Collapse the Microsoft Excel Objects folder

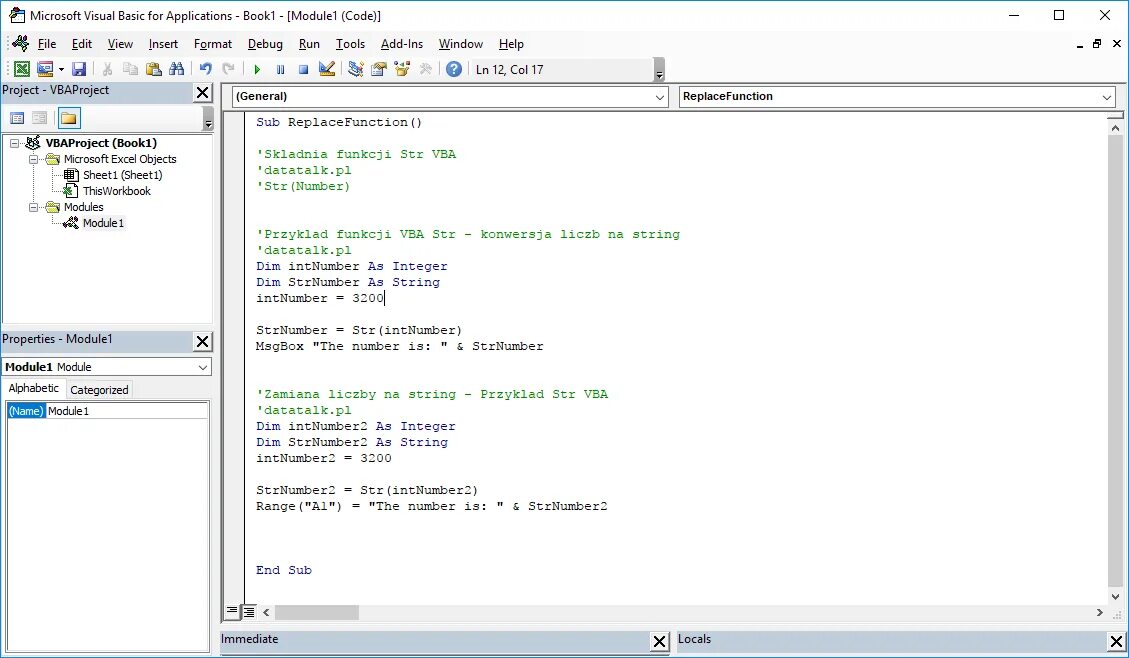coord(33,159)
